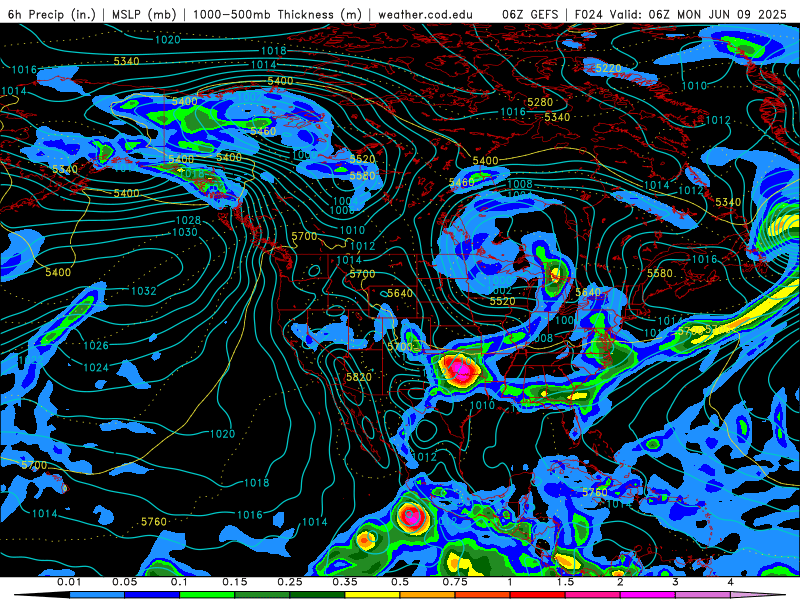The width and height of the screenshot is (800, 600).
Task: Click the 1030 isobar label
Action: [185, 232]
